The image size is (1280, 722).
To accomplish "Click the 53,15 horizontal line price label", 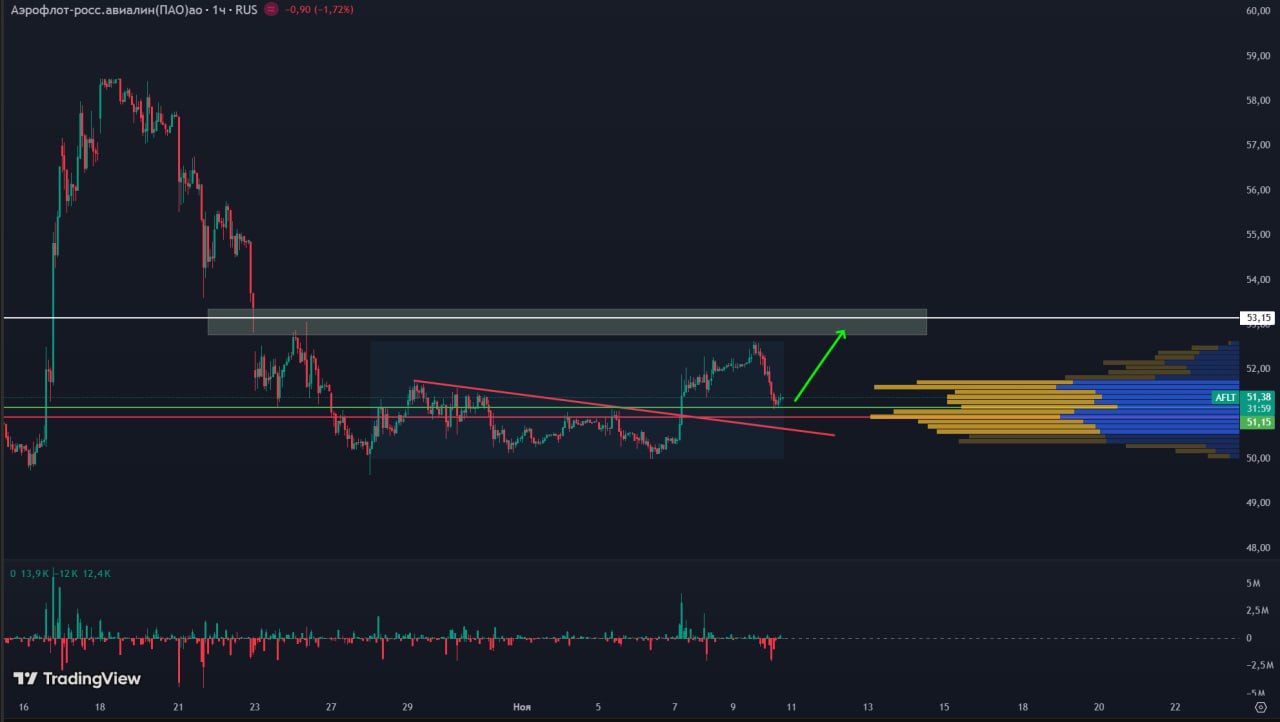I will pos(1258,318).
